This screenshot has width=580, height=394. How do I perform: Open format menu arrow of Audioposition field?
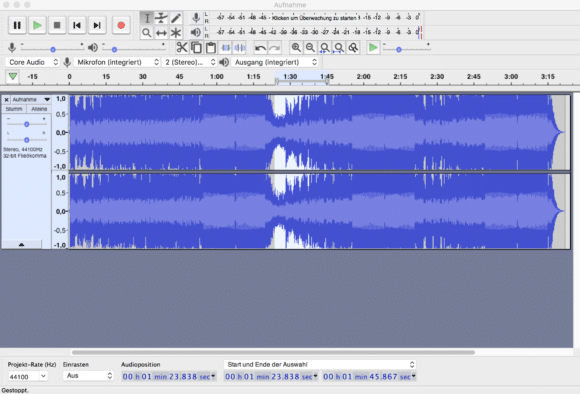(x=213, y=376)
